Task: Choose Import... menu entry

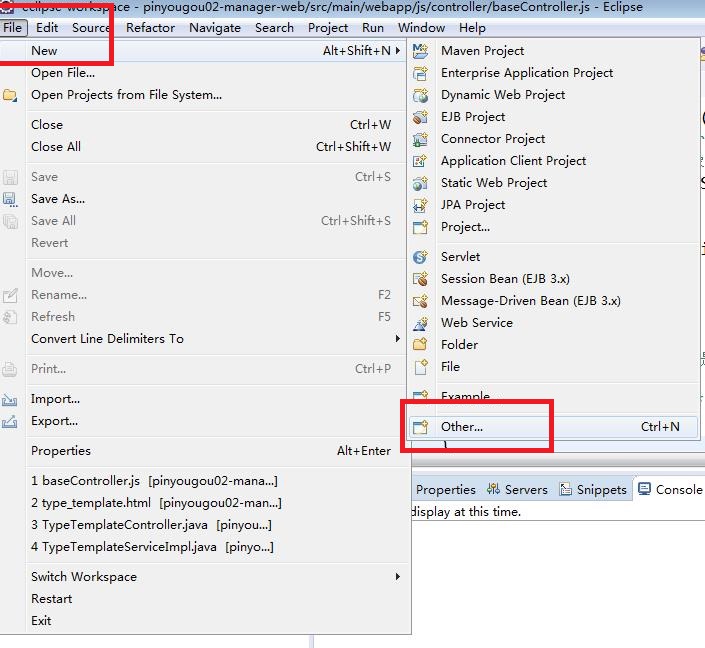Action: (x=202, y=399)
